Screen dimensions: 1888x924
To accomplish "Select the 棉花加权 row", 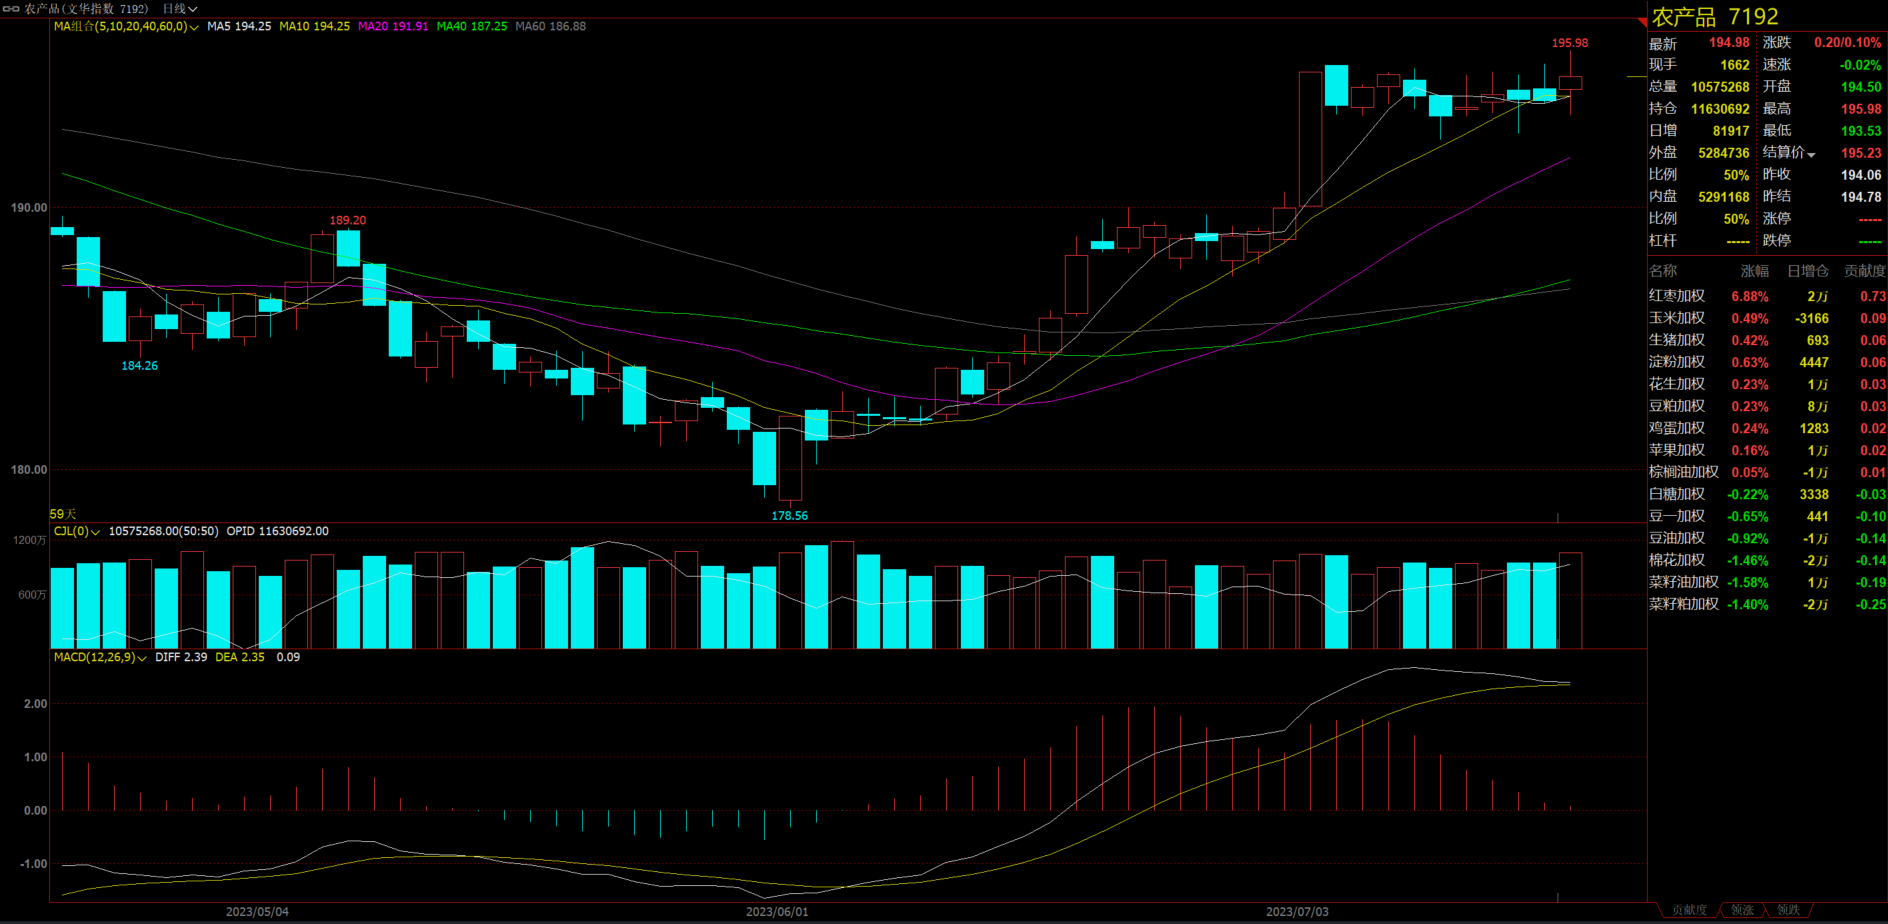I will [x=1767, y=561].
